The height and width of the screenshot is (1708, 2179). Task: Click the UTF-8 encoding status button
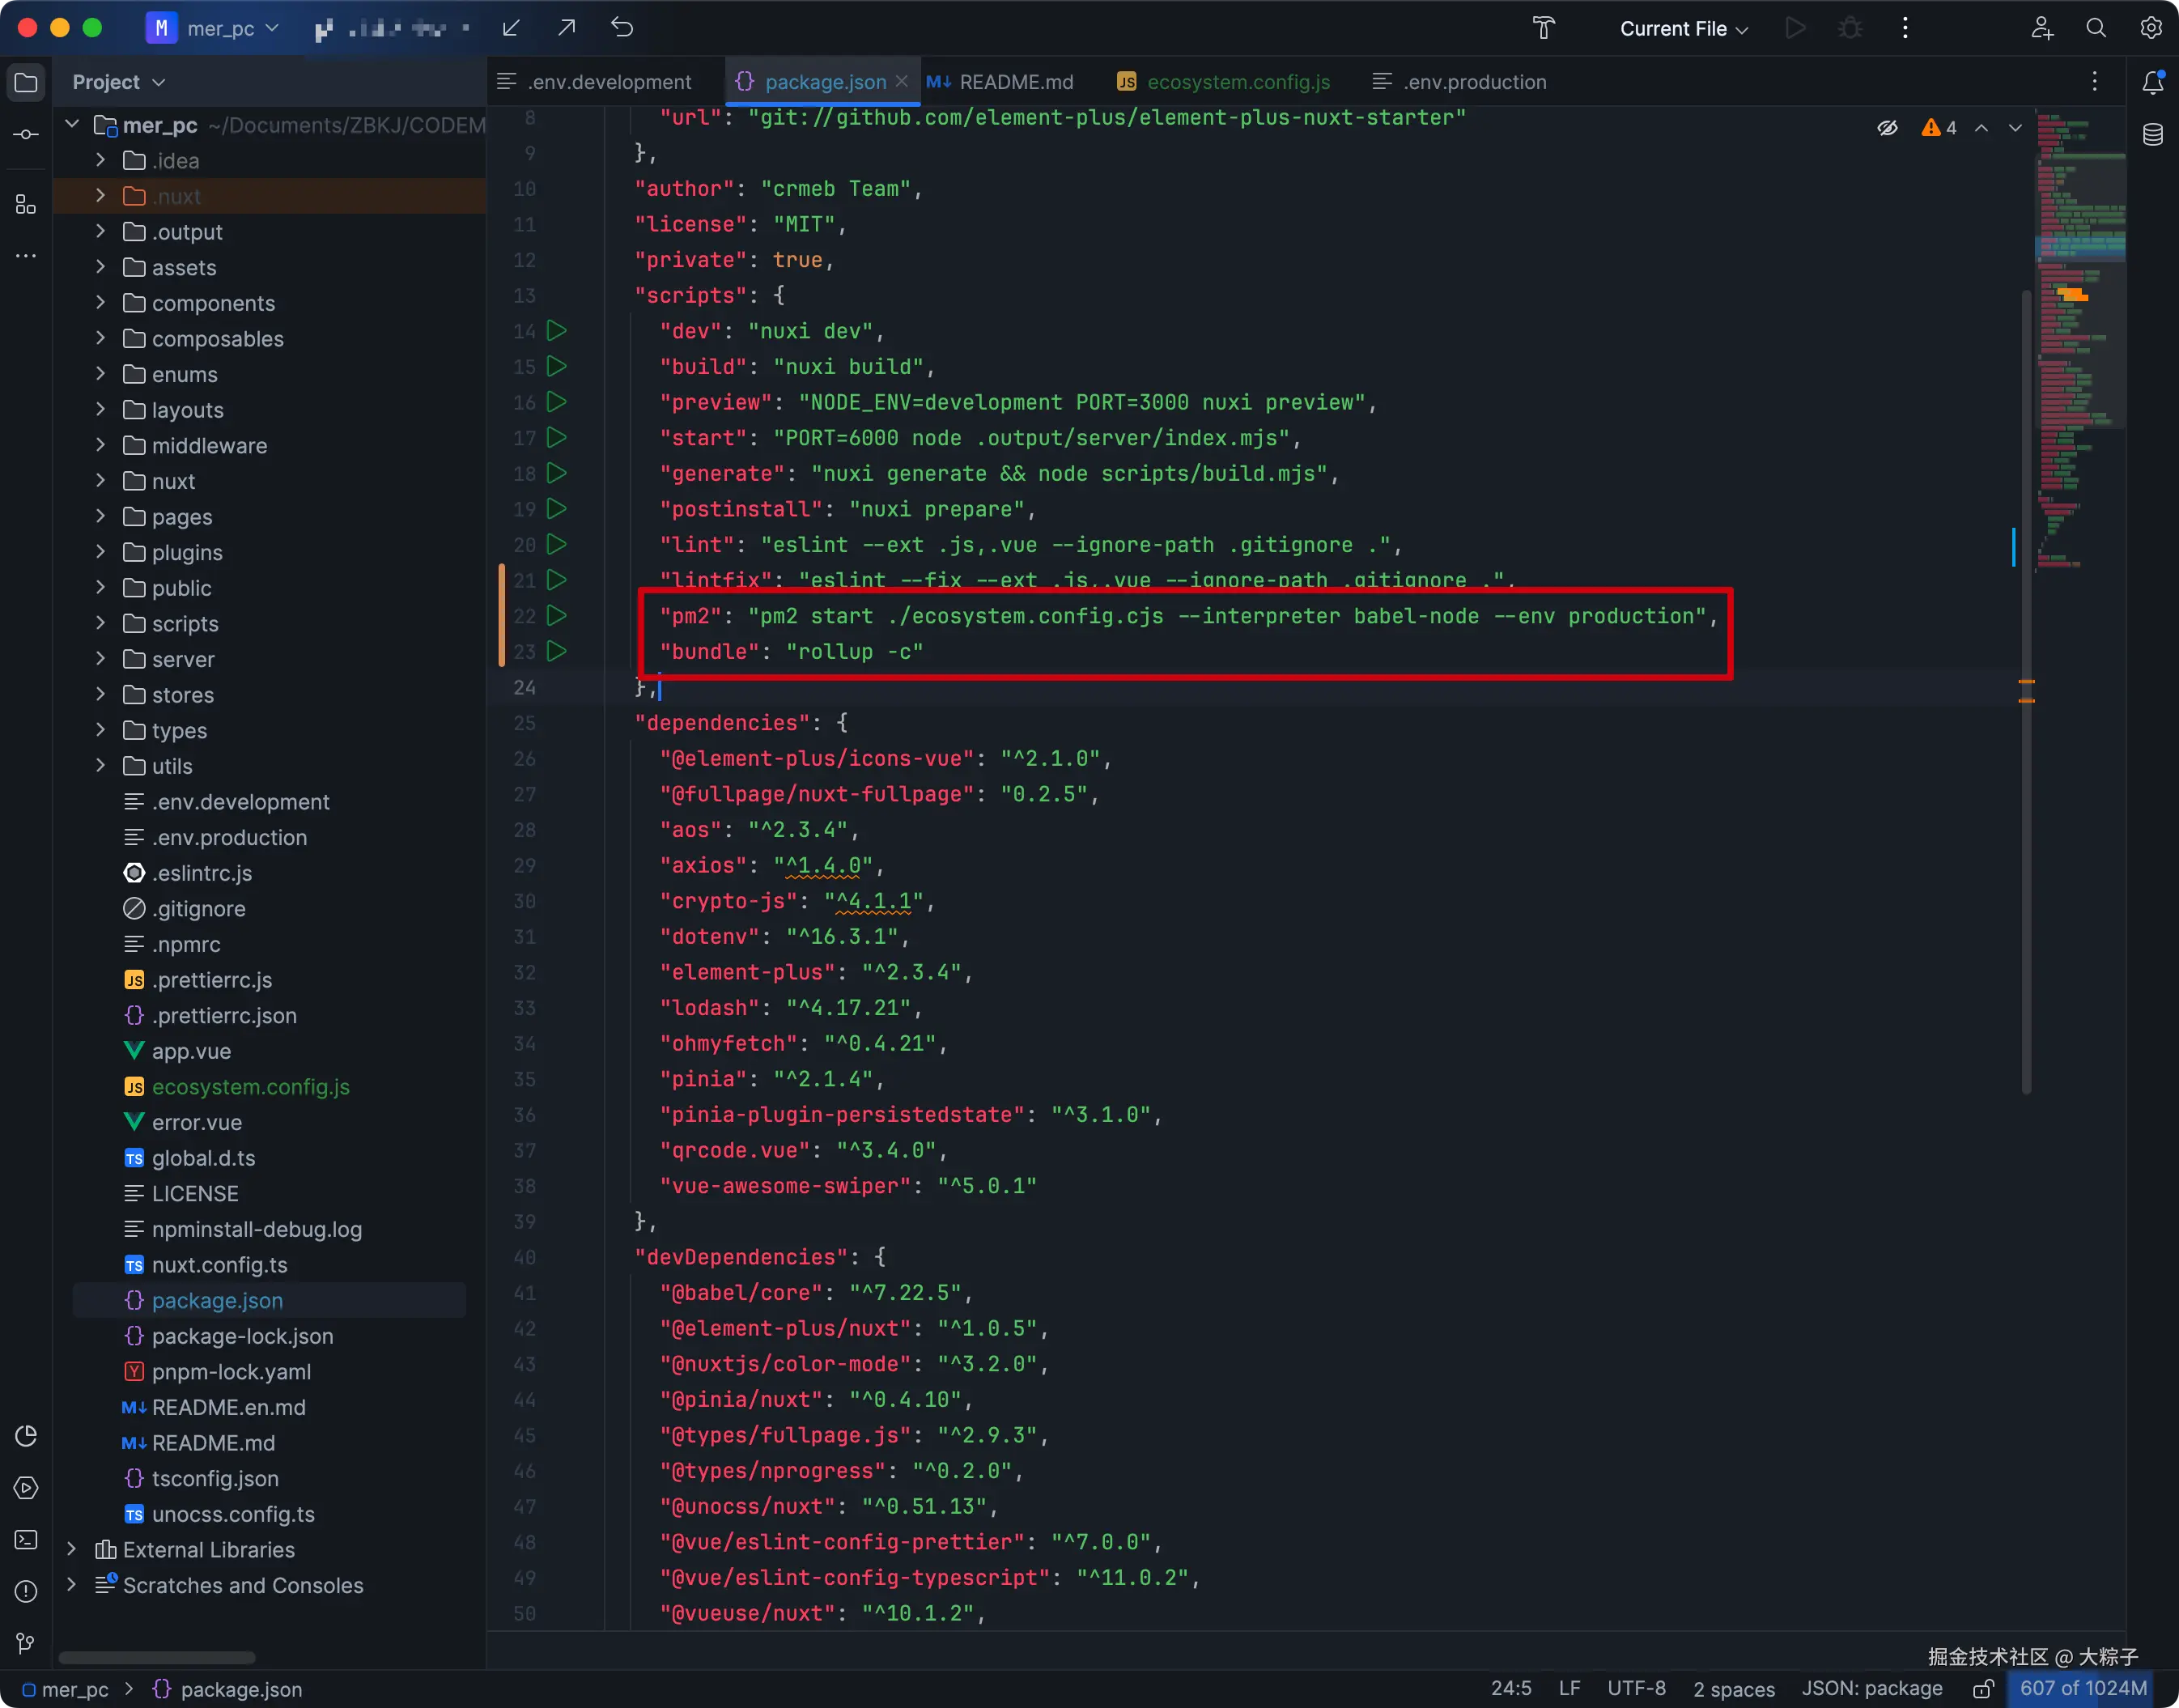pyautogui.click(x=1636, y=1689)
